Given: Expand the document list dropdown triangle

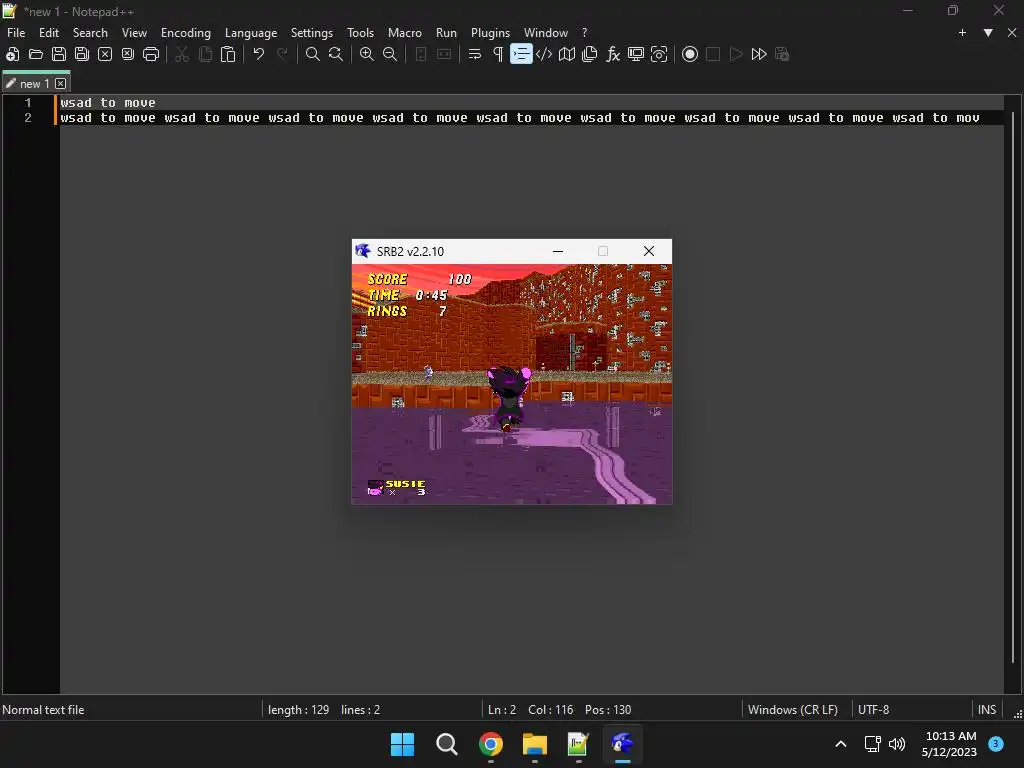Looking at the screenshot, I should 988,33.
